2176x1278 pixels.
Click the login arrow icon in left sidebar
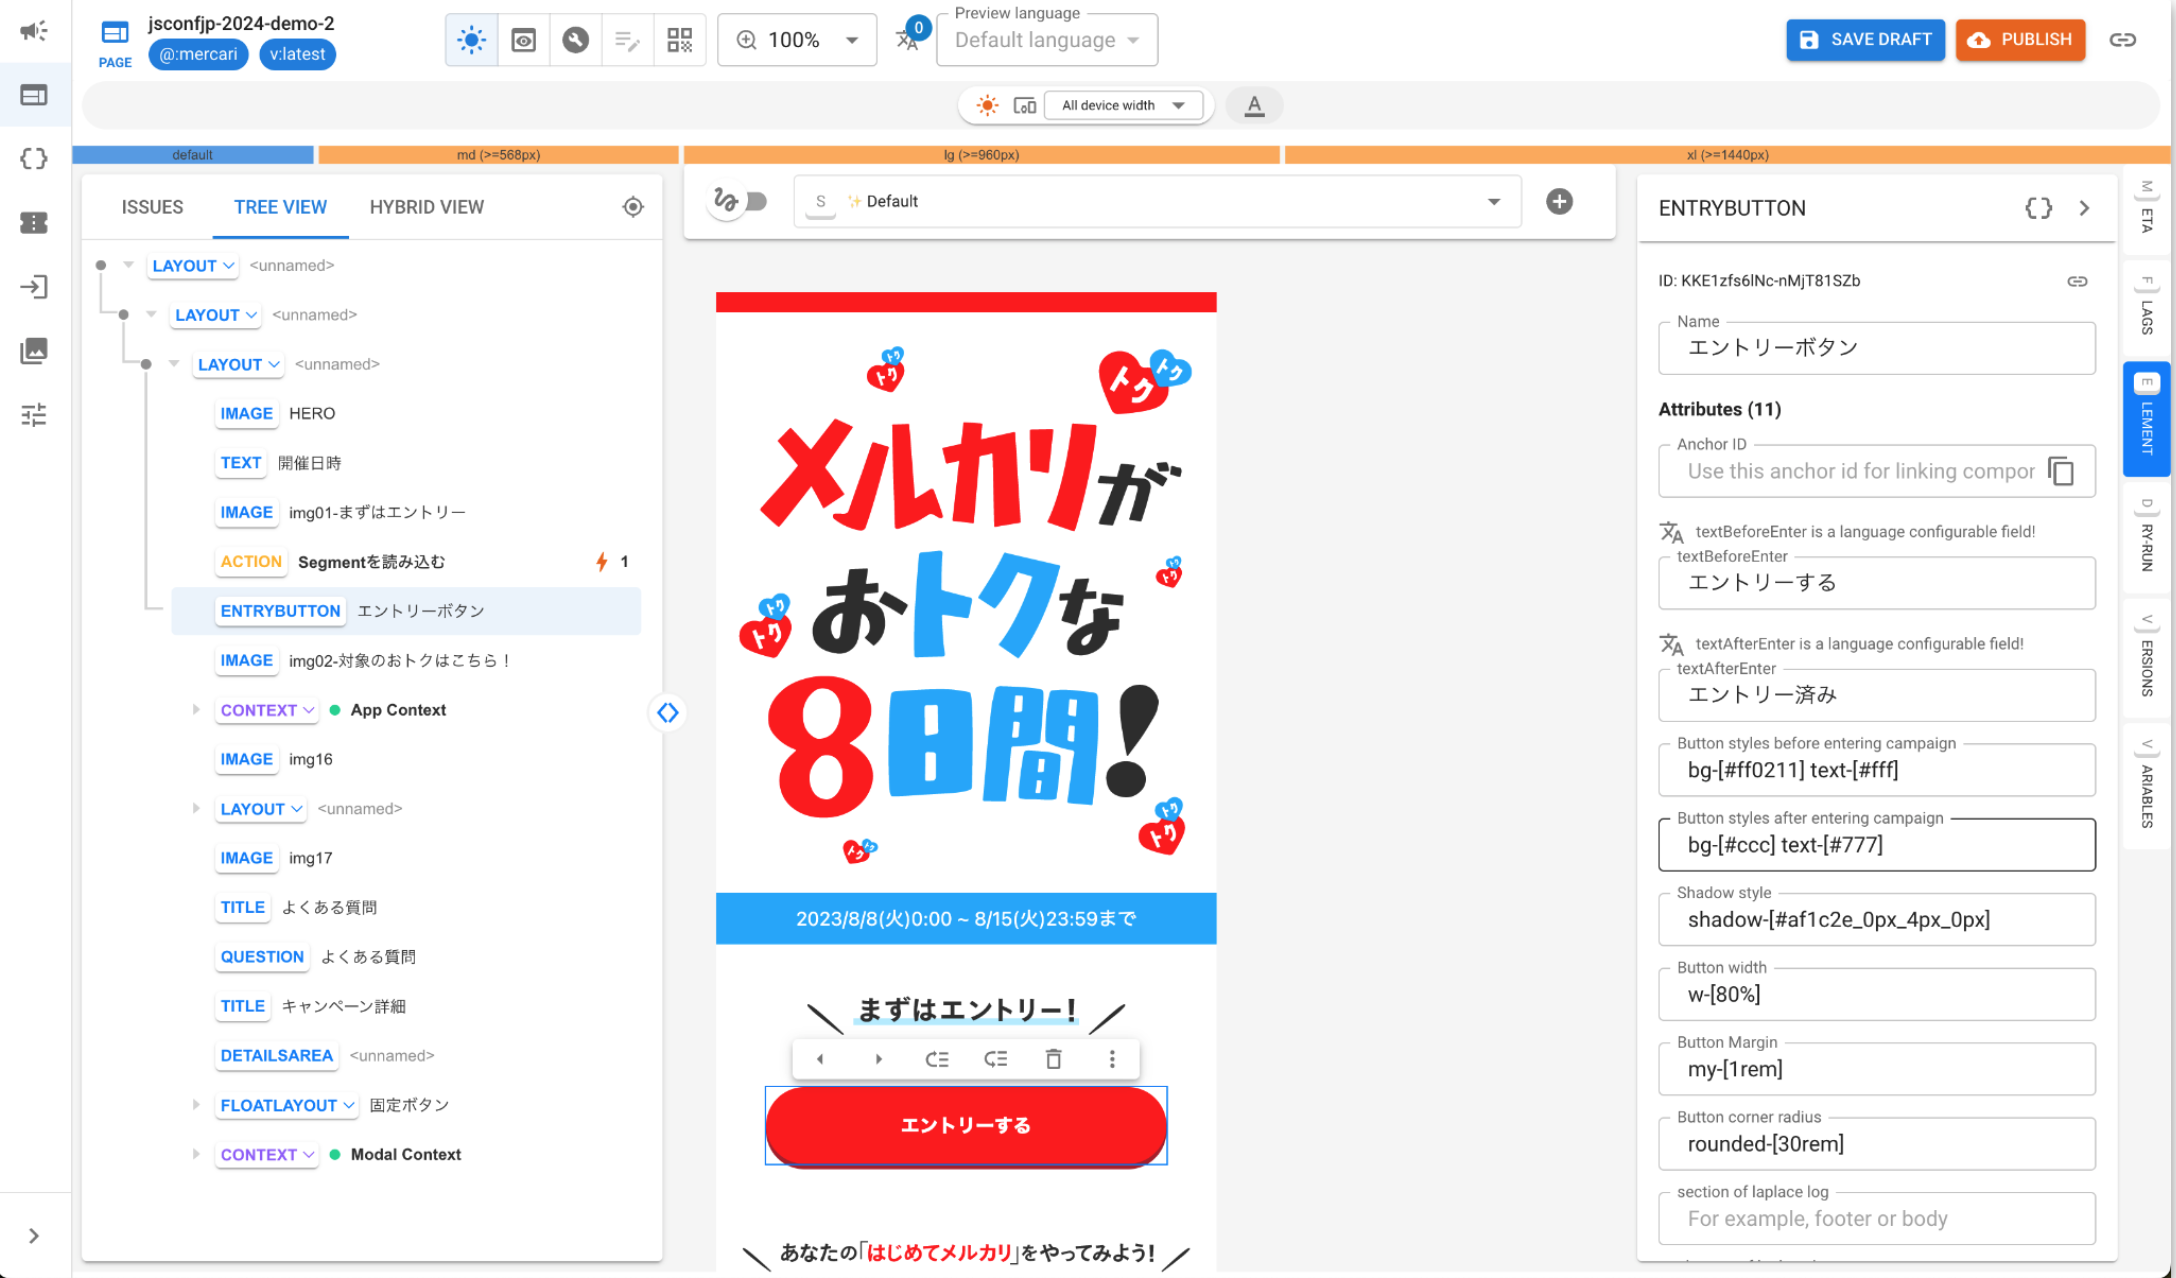[34, 287]
